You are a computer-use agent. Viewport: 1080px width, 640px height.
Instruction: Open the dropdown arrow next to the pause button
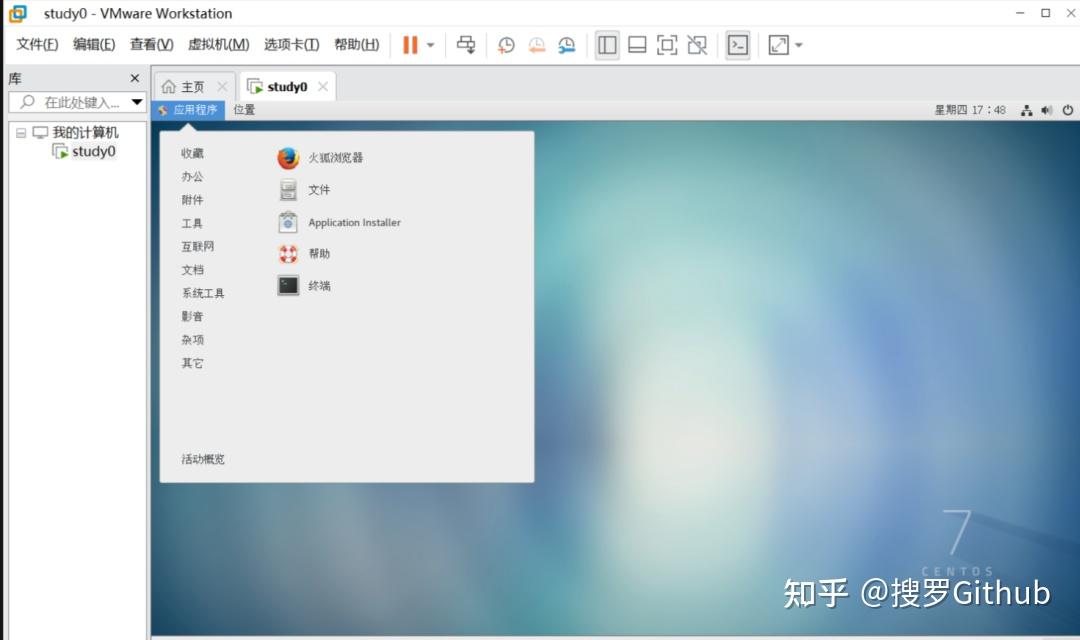[430, 45]
